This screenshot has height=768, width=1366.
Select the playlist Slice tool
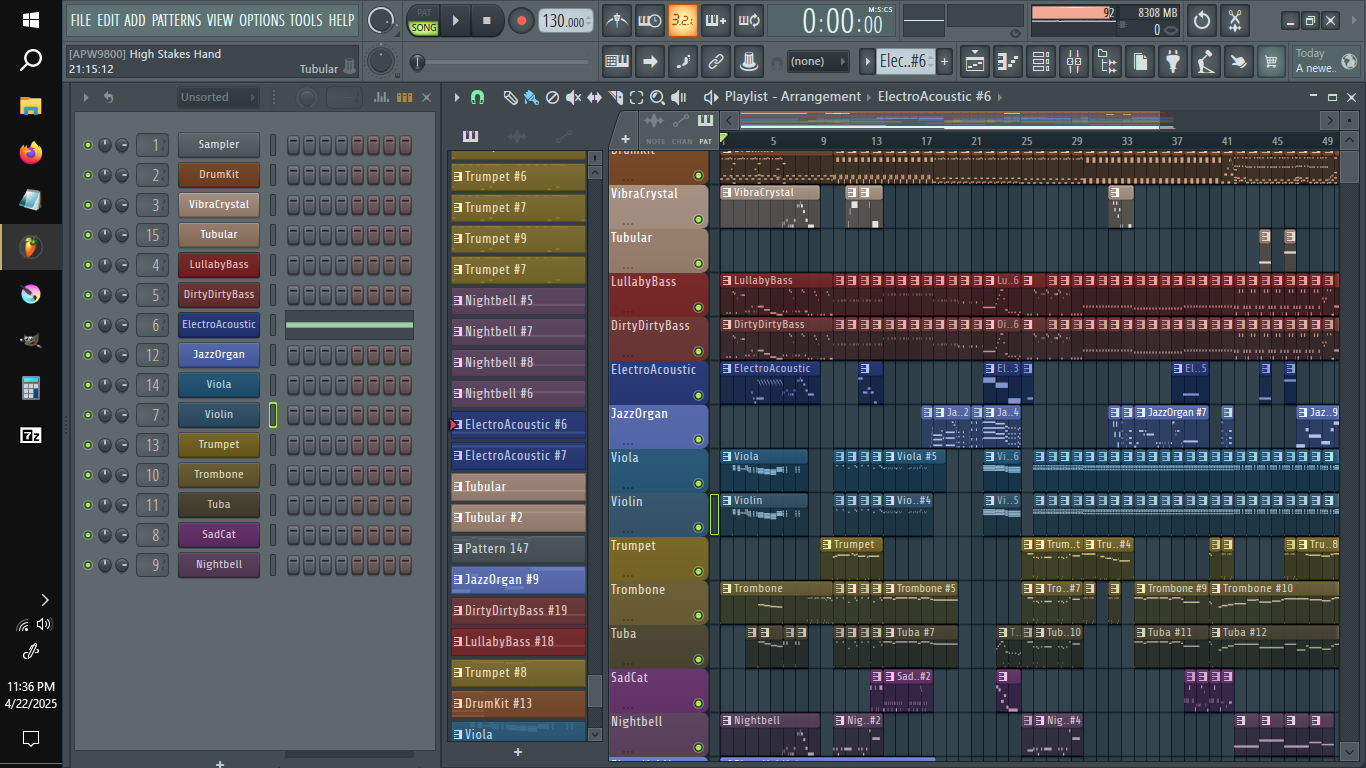coord(615,97)
